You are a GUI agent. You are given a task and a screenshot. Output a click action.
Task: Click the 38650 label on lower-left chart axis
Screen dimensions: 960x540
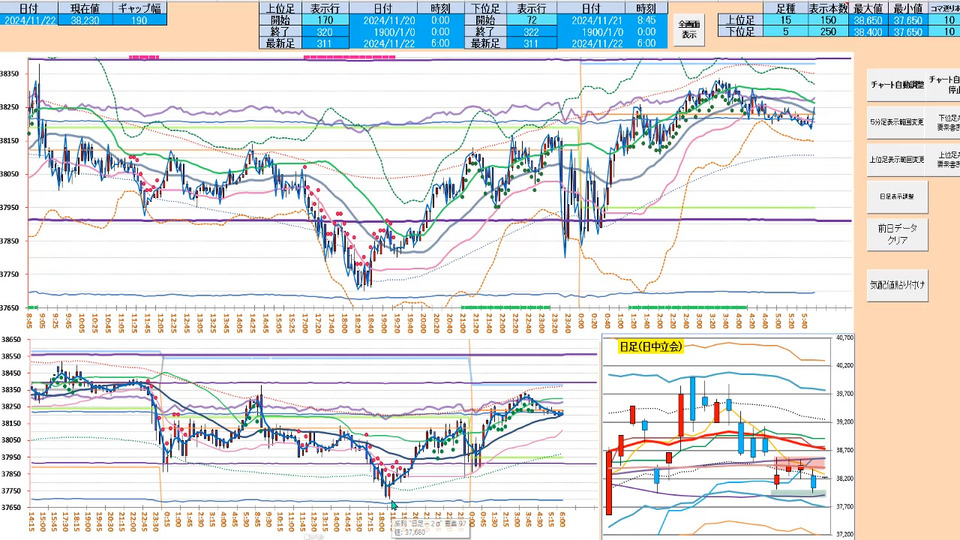point(10,339)
